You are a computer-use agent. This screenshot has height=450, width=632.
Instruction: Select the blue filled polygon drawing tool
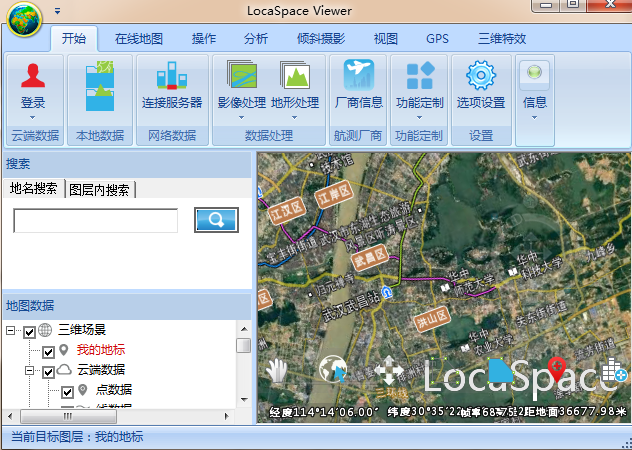tap(501, 370)
